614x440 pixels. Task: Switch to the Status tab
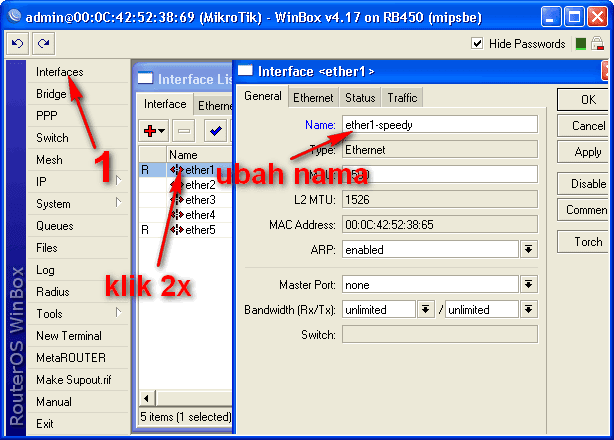360,97
